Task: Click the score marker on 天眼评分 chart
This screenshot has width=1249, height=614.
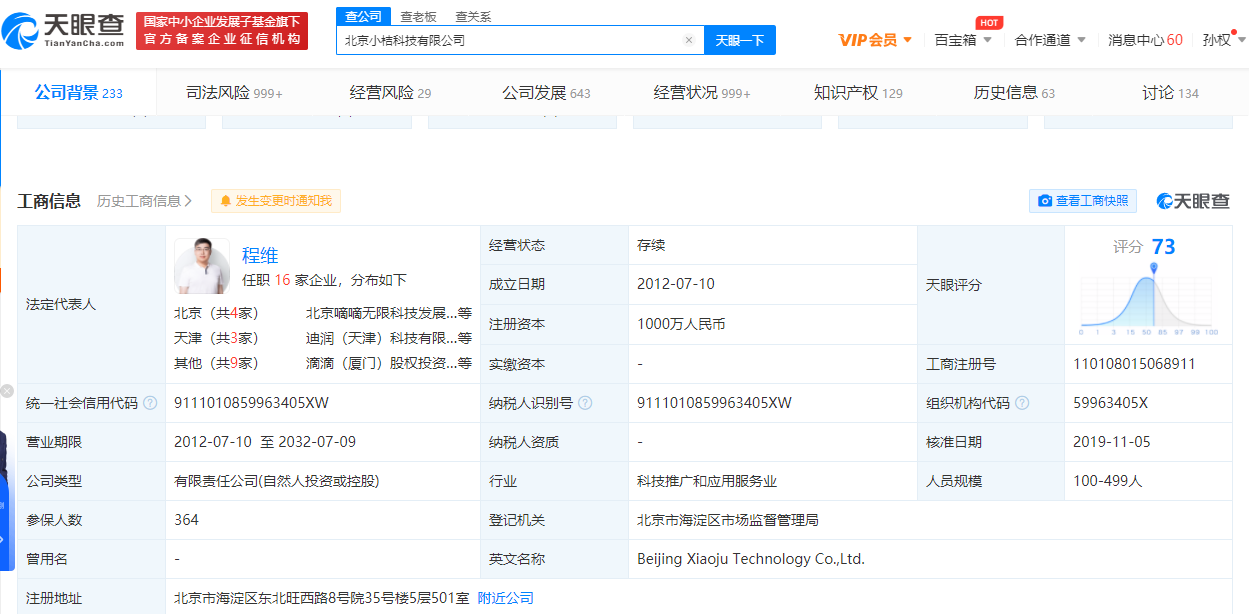Action: (1154, 268)
